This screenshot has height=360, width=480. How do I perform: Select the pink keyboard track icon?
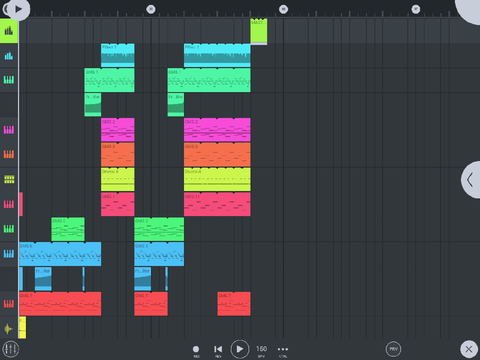[x=9, y=204]
